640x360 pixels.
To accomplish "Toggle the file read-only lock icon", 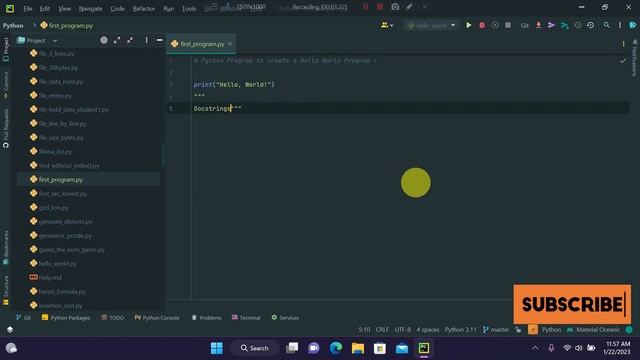I will pyautogui.click(x=518, y=330).
